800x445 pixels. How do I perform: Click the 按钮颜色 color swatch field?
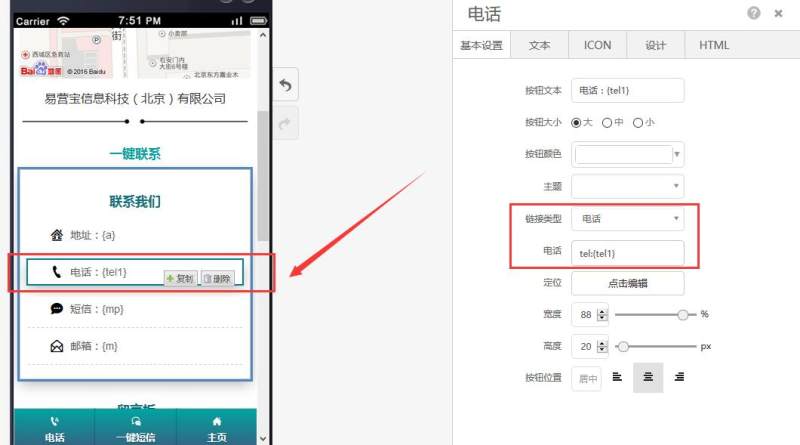point(623,154)
